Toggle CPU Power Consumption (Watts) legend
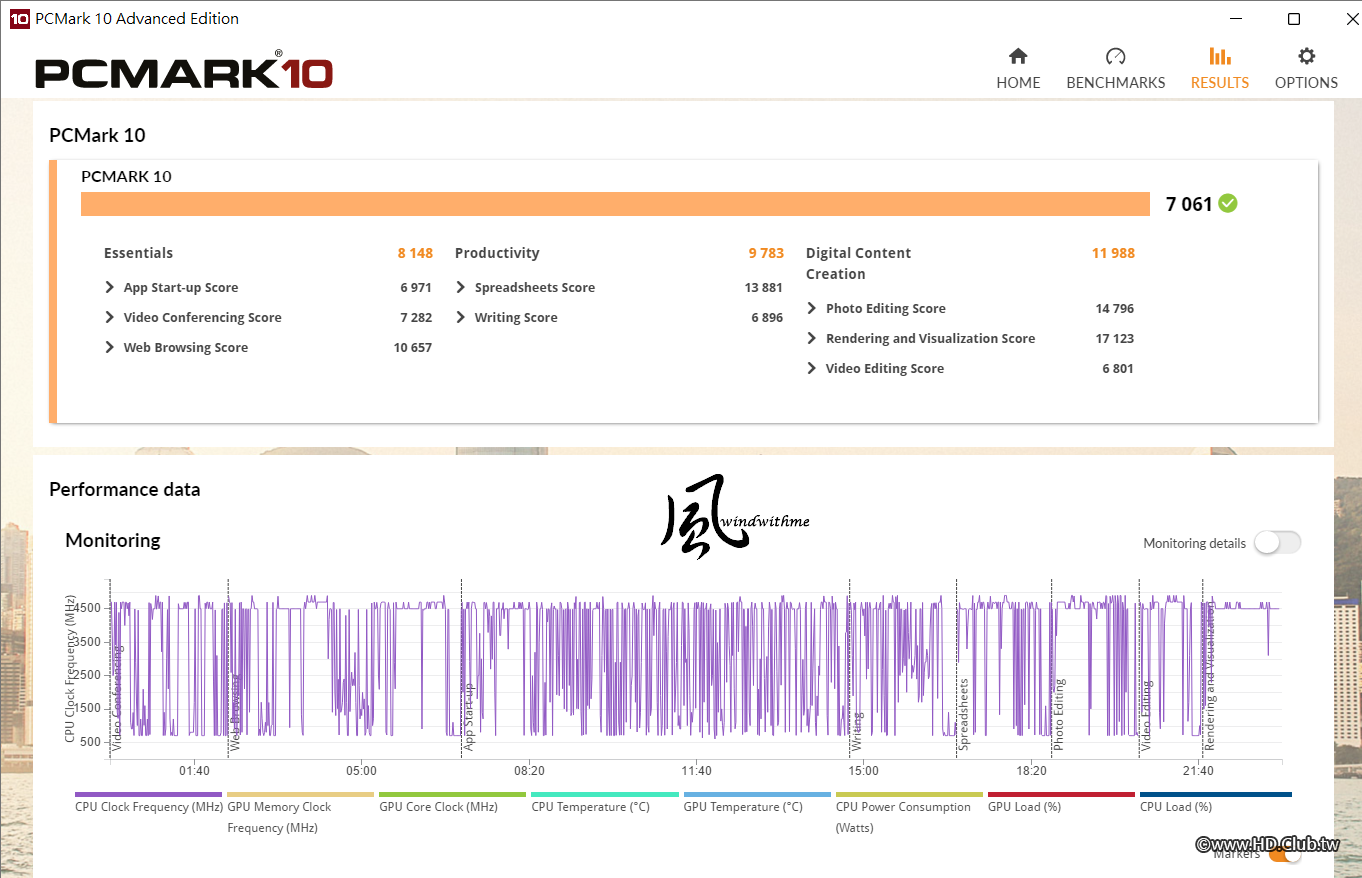This screenshot has width=1362, height=878. pos(908,815)
